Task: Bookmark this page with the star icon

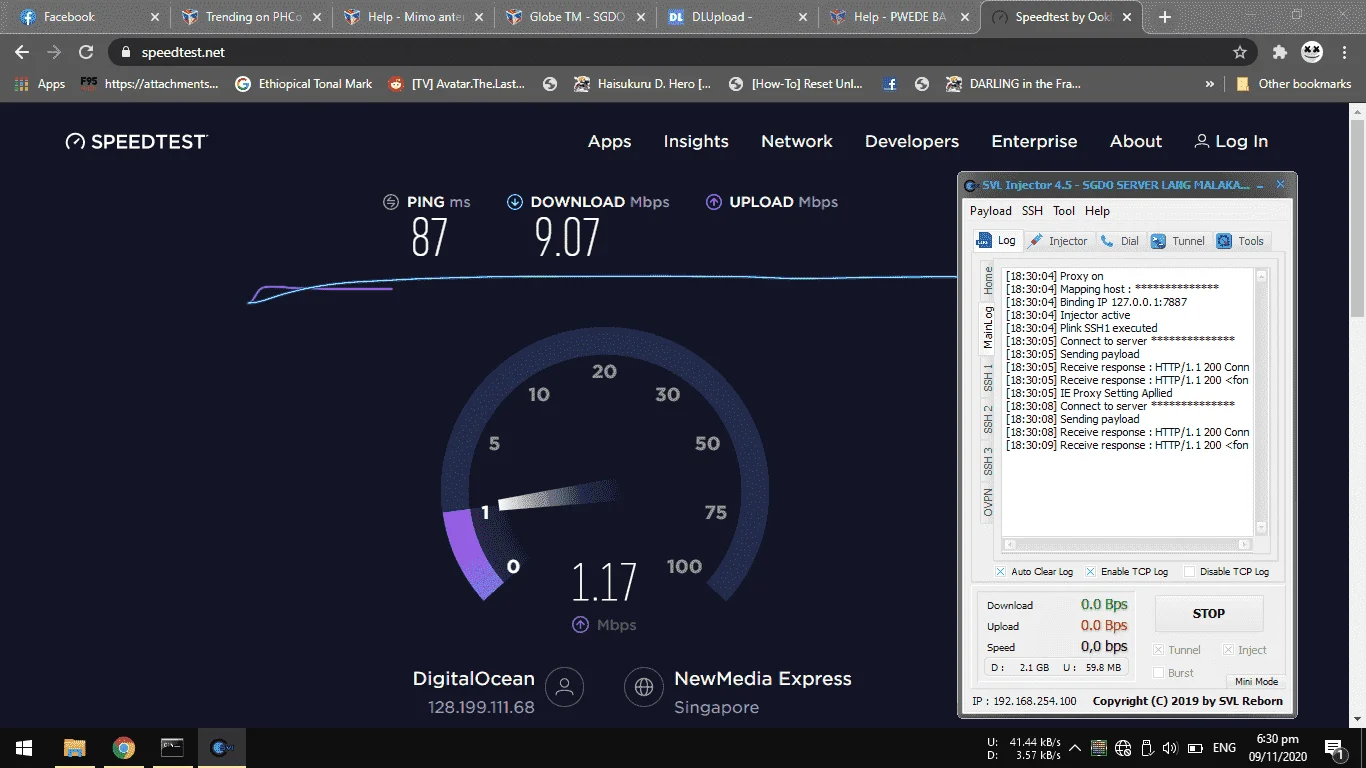Action: (1240, 52)
